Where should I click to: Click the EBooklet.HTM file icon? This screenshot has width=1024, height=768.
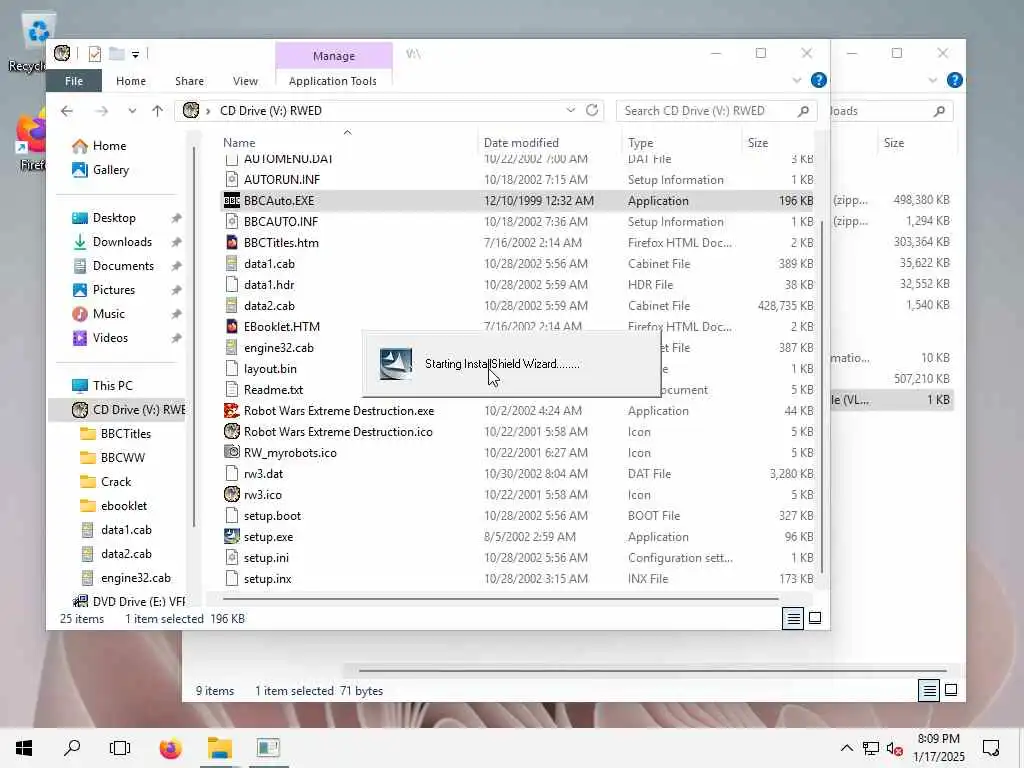[231, 327]
